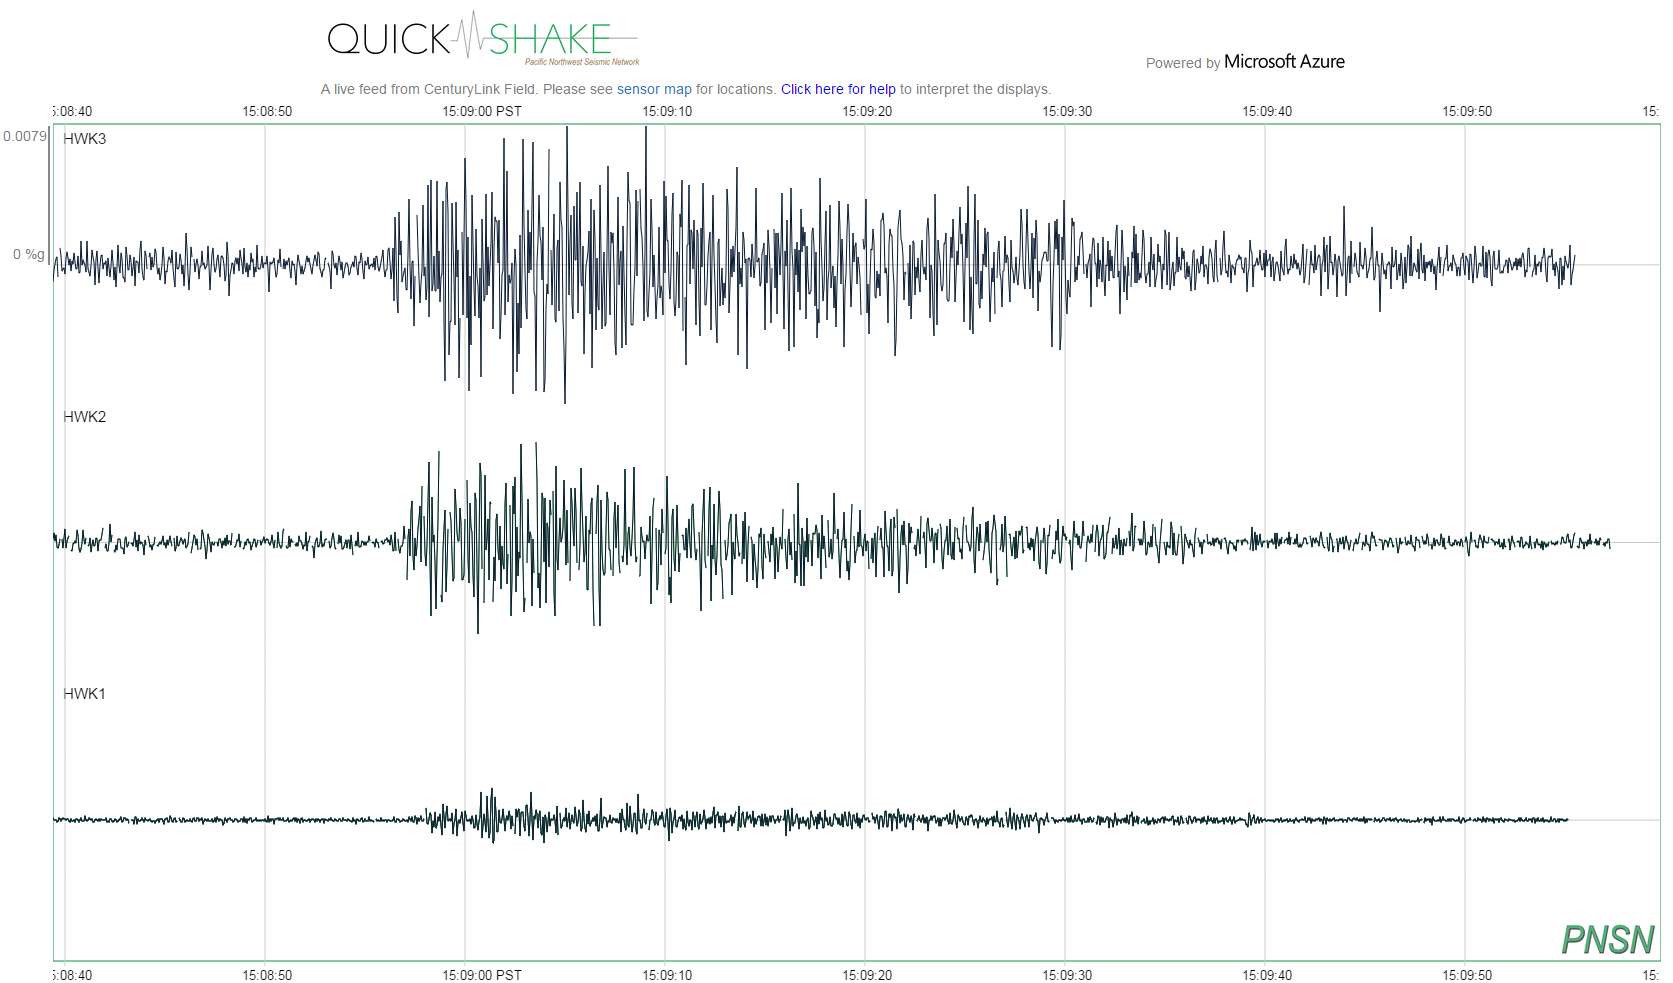This screenshot has width=1673, height=983.
Task: Click the top 15:09:00 PST time label
Action: point(482,111)
